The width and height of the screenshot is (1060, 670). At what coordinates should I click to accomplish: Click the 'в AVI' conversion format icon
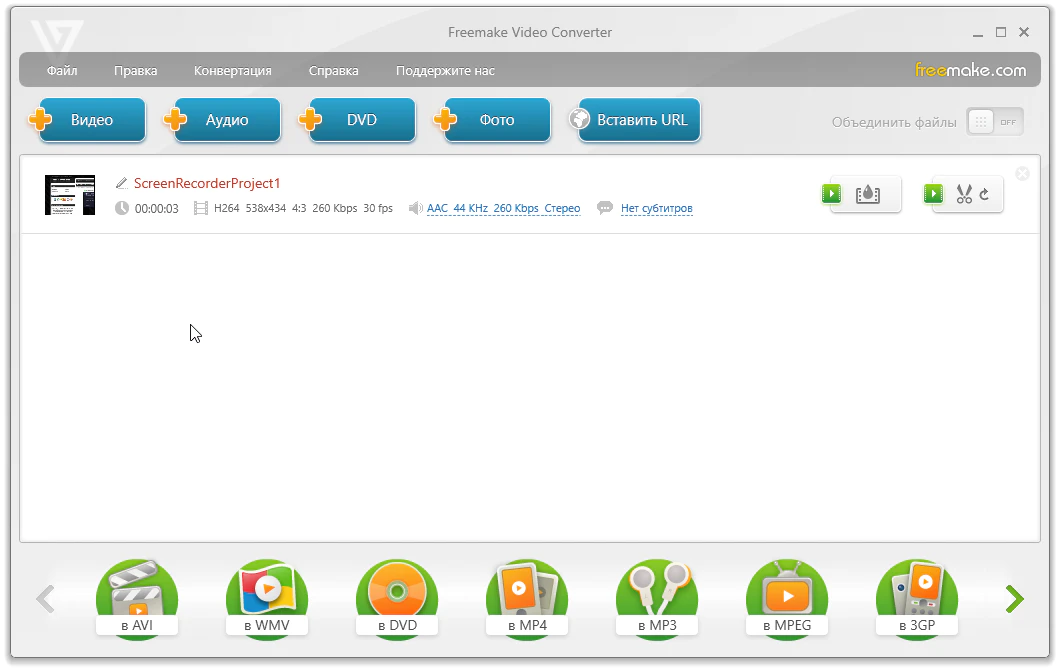click(137, 598)
